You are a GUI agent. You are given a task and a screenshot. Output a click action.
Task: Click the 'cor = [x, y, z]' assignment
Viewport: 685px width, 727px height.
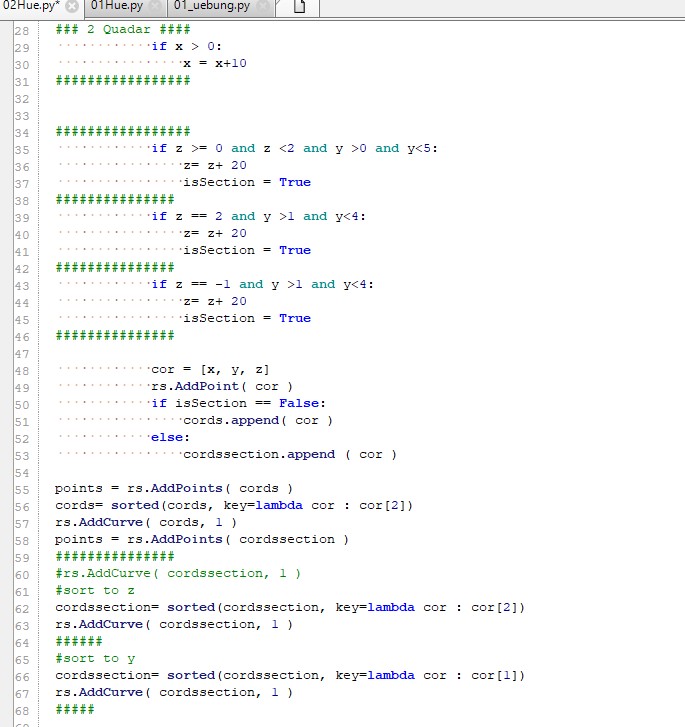(210, 370)
